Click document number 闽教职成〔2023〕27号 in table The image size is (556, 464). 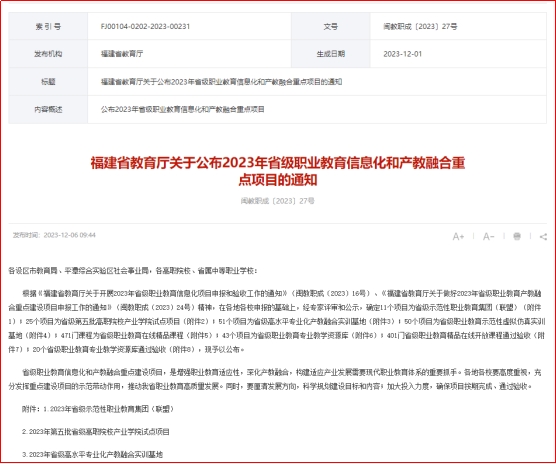pos(420,27)
